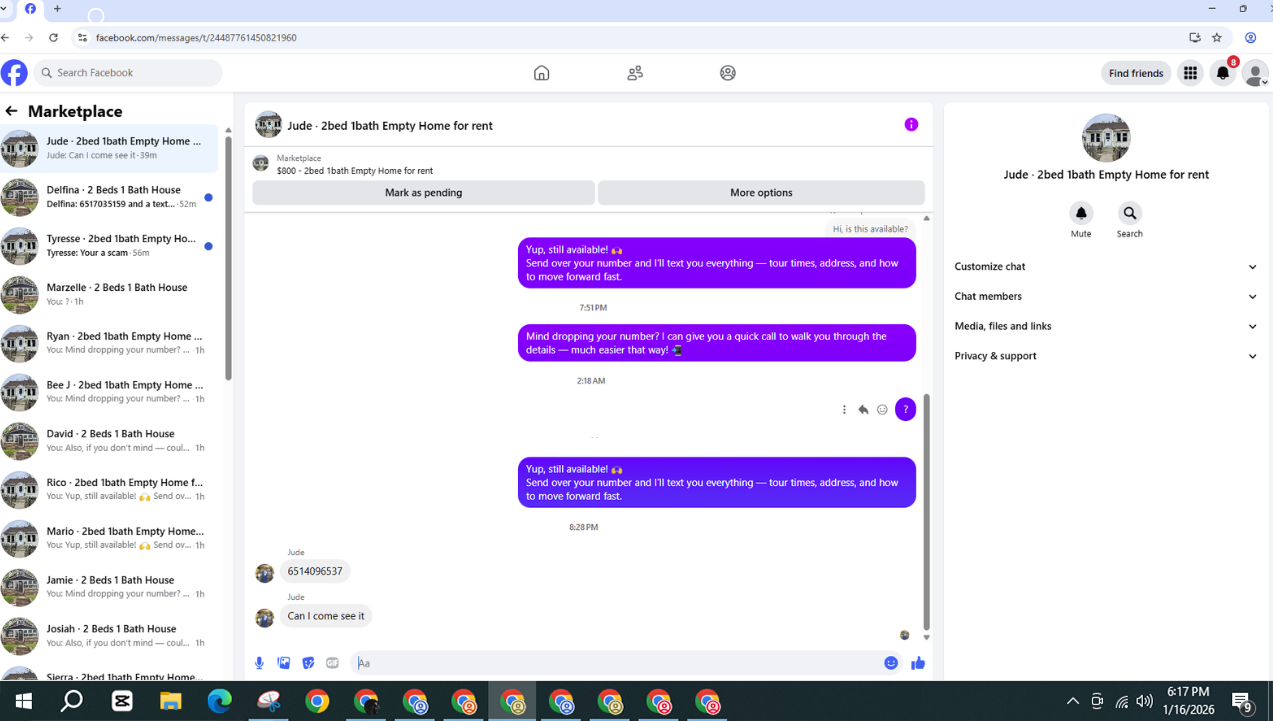The width and height of the screenshot is (1273, 721).
Task: Open volume control in system tray
Action: pos(1145,701)
